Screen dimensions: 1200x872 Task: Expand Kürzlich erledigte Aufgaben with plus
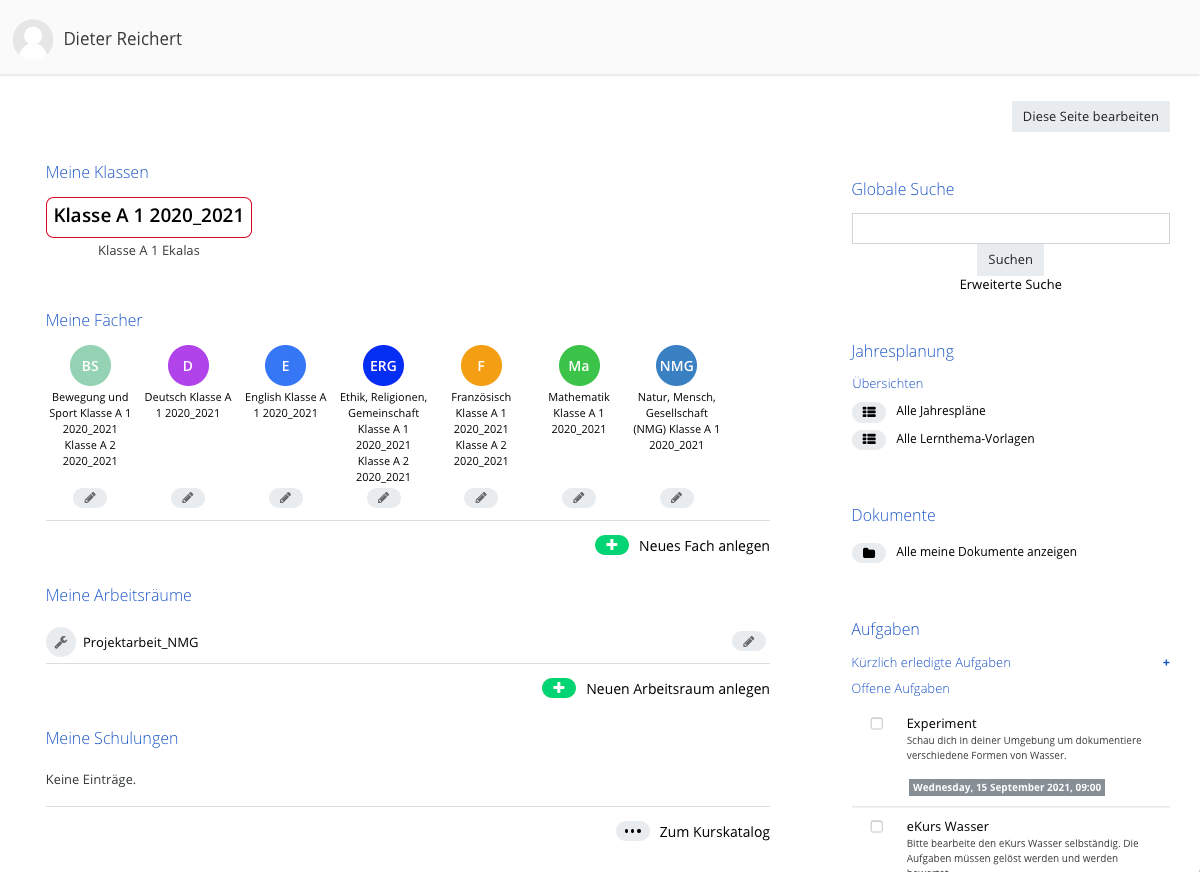1166,662
